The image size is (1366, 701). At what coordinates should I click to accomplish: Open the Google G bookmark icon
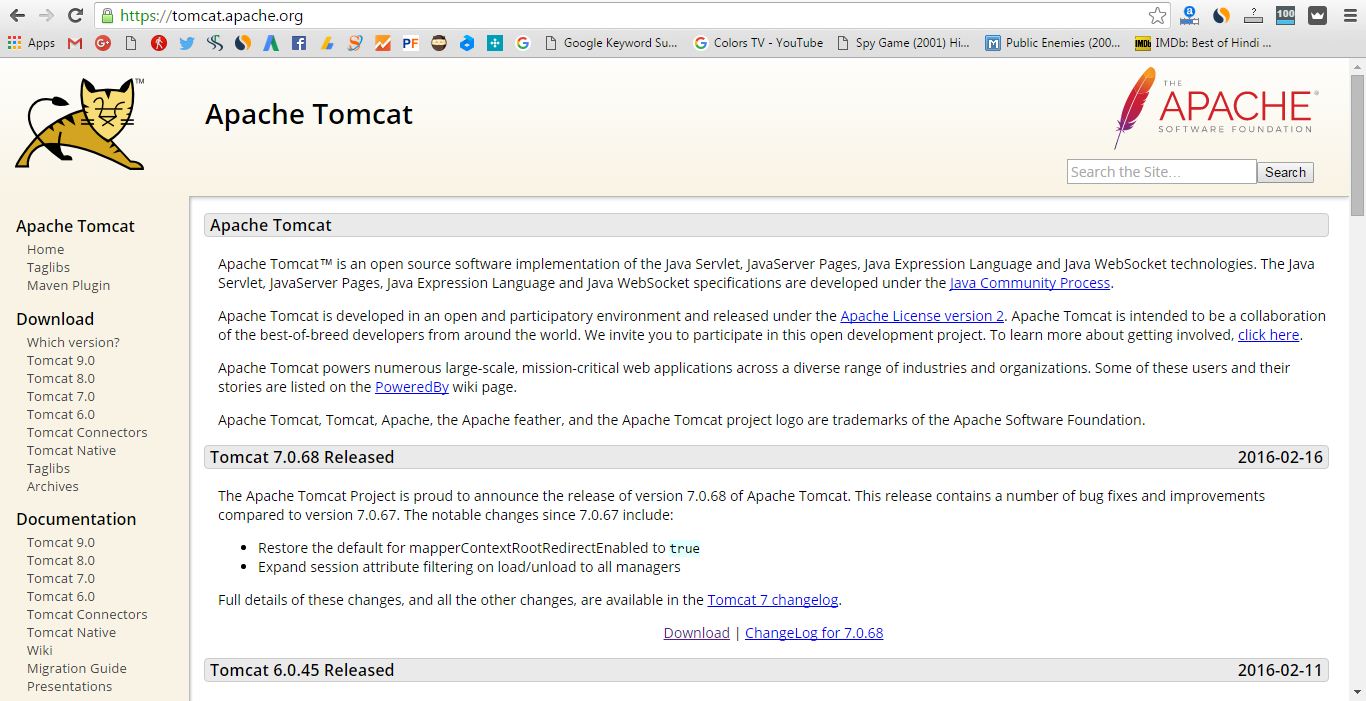click(x=523, y=43)
